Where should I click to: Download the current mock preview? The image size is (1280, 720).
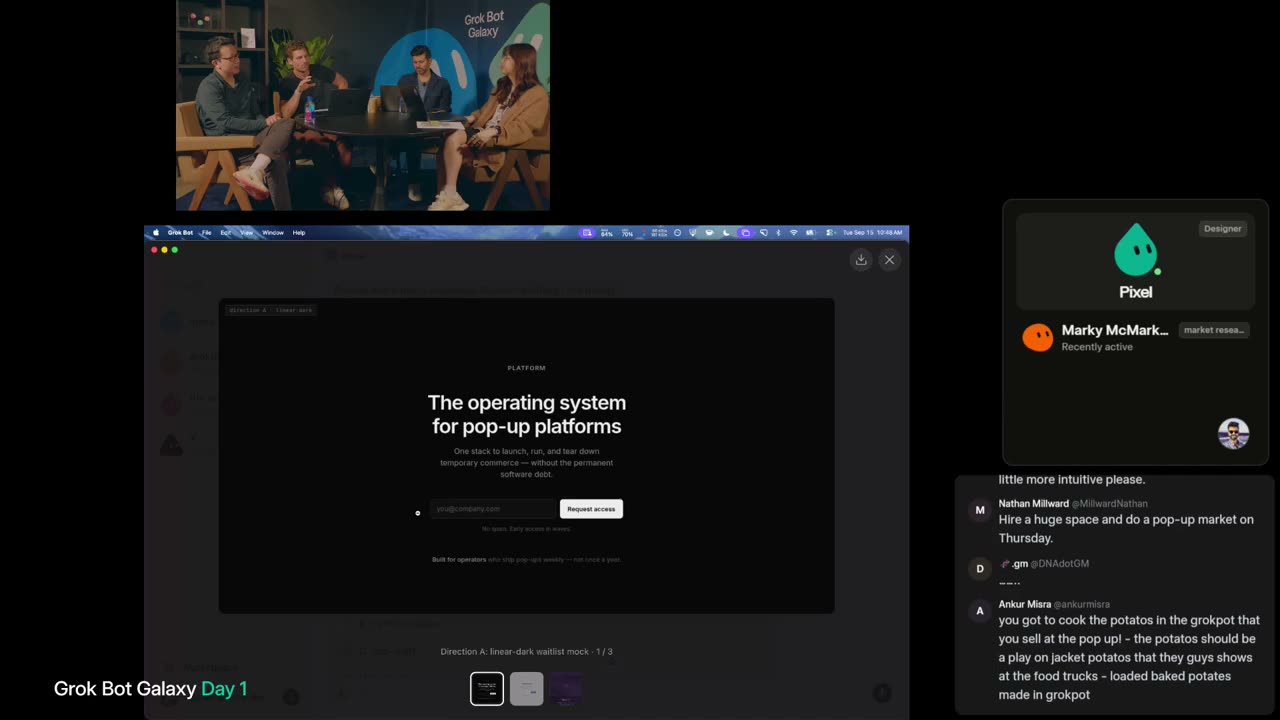[x=861, y=260]
